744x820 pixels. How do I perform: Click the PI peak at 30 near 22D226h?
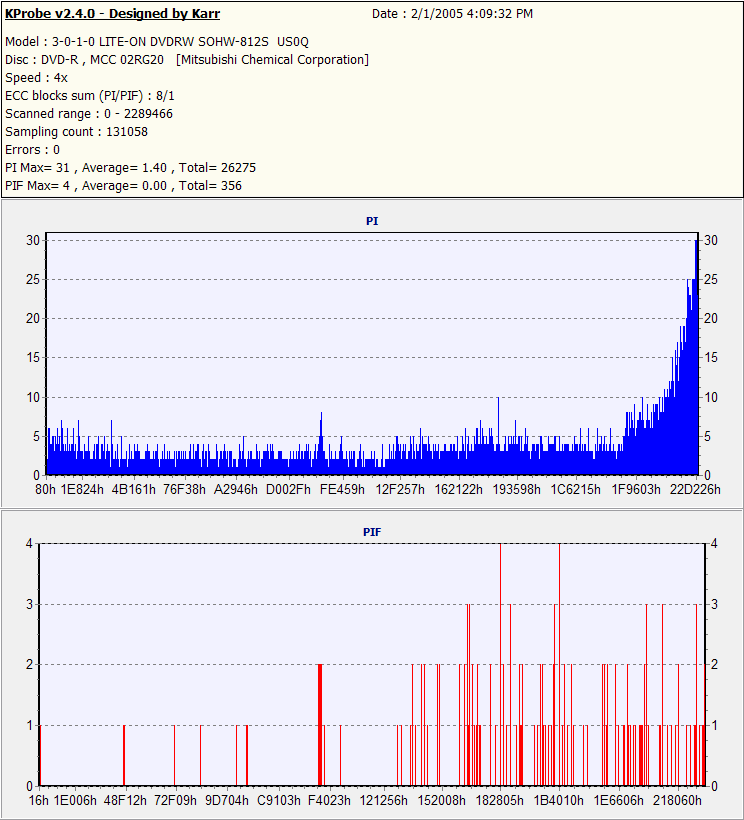click(696, 357)
